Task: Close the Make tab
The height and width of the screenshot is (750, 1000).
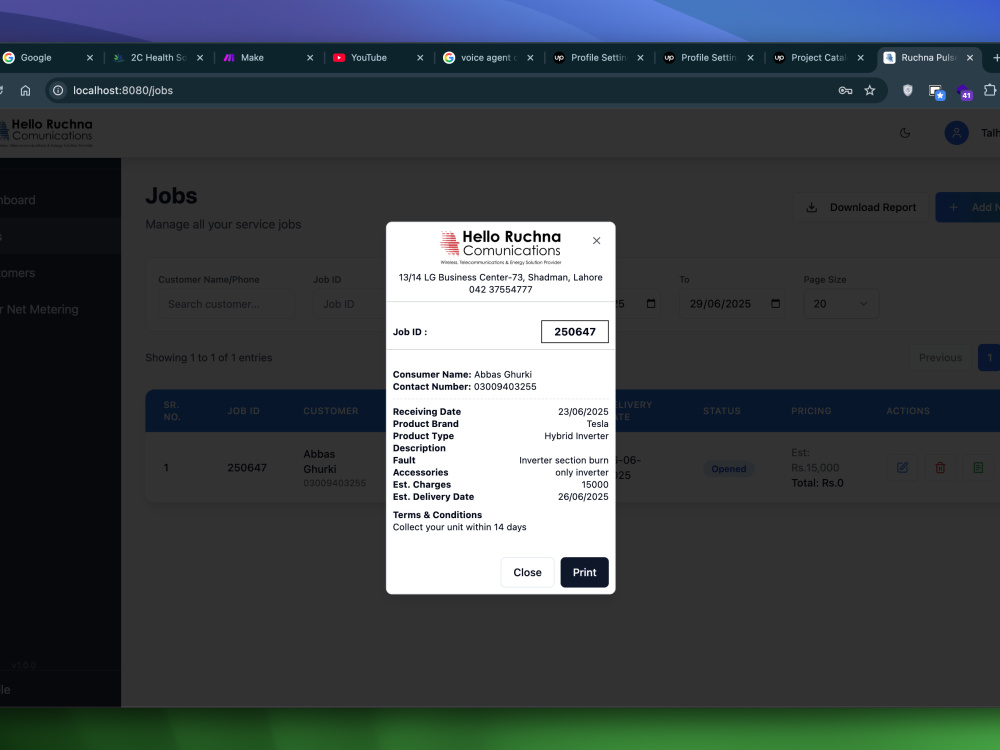Action: (310, 57)
